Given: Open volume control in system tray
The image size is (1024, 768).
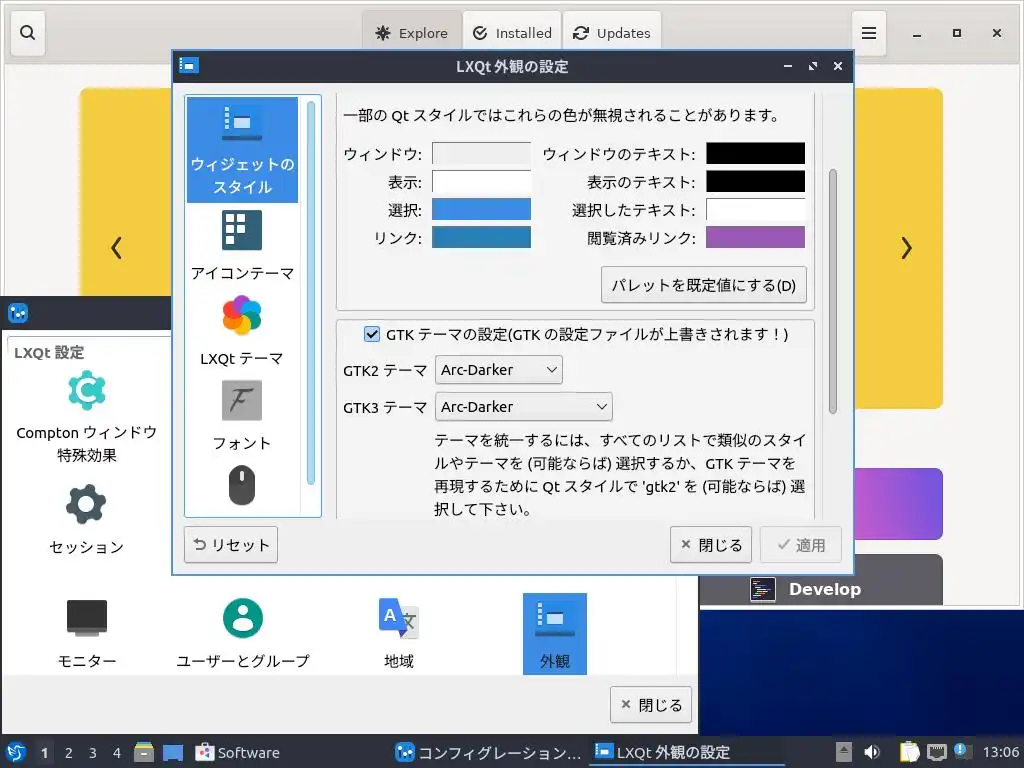Looking at the screenshot, I should coord(872,752).
